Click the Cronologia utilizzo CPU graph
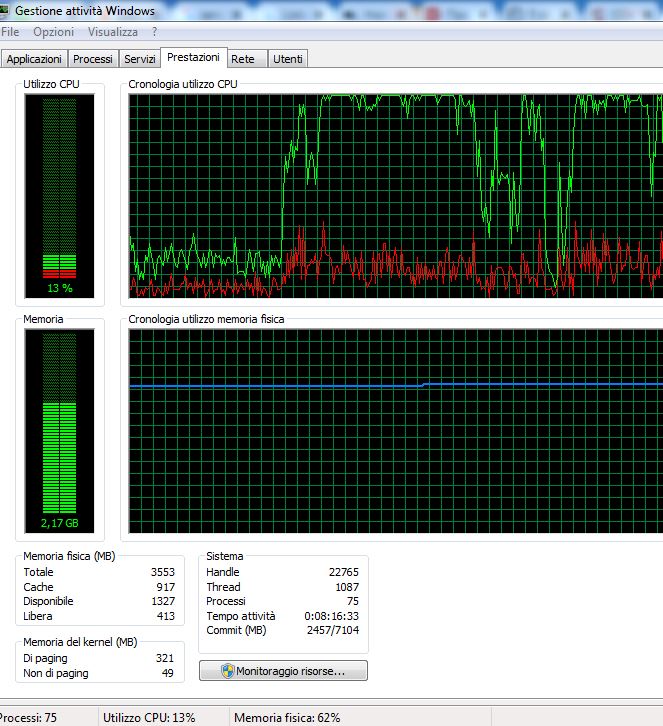The image size is (663, 726). point(395,196)
